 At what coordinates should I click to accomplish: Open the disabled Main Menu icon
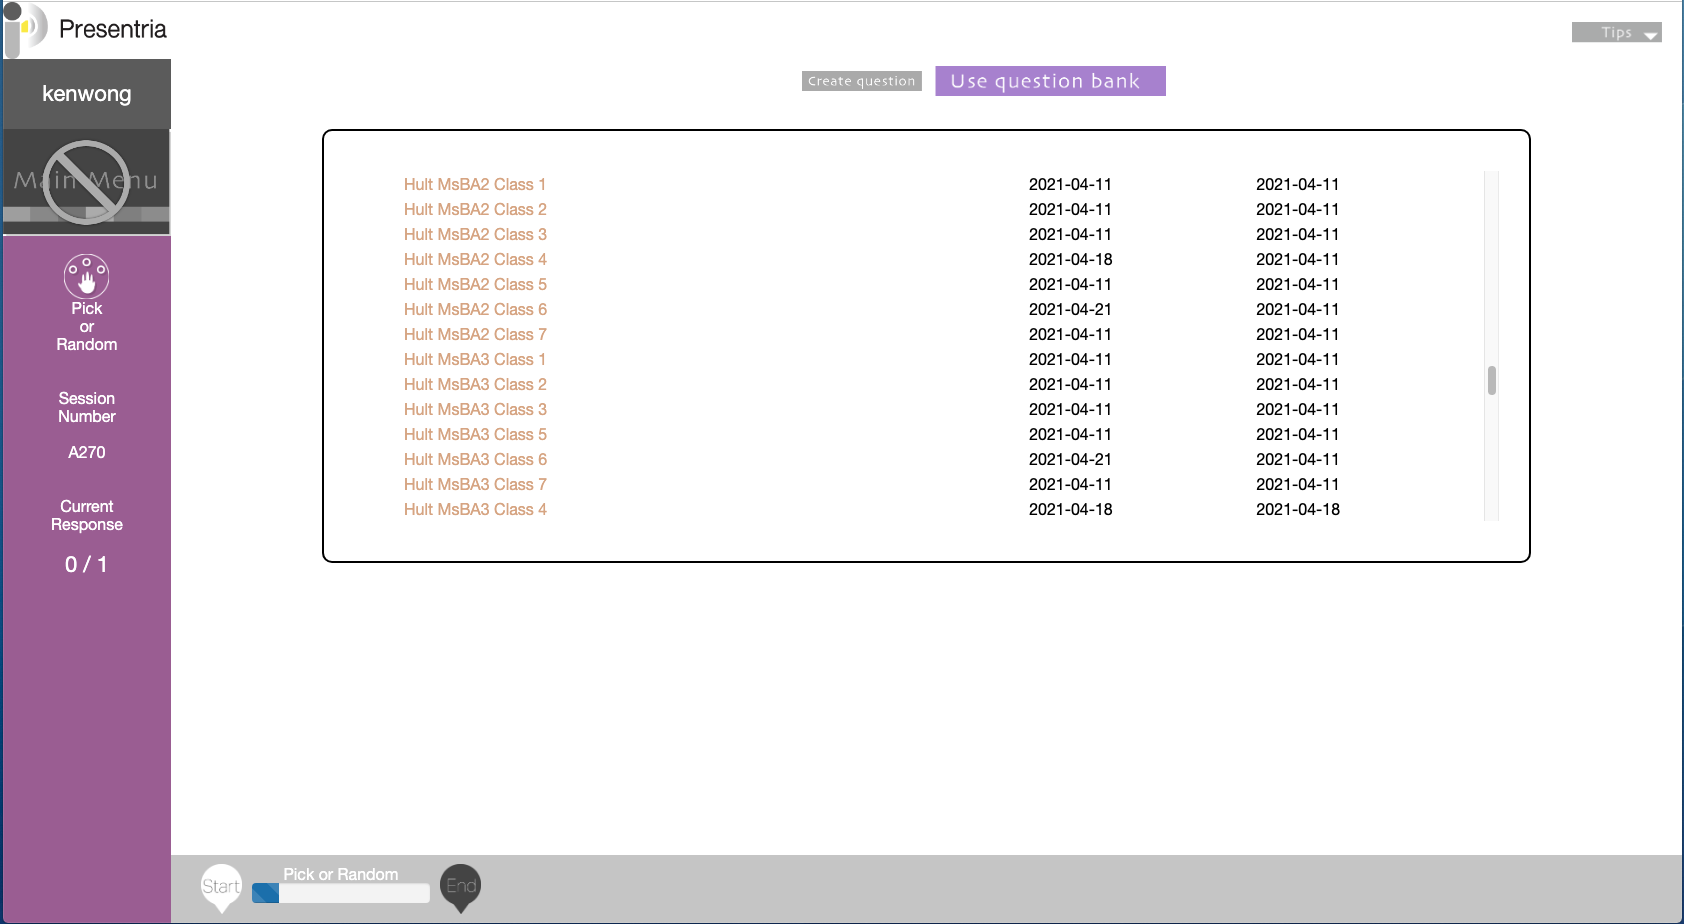(x=86, y=182)
